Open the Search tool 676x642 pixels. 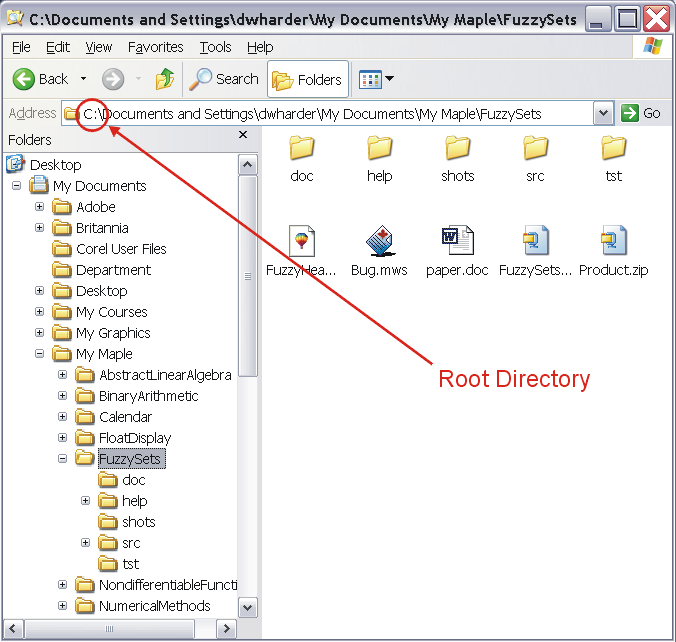(x=225, y=79)
